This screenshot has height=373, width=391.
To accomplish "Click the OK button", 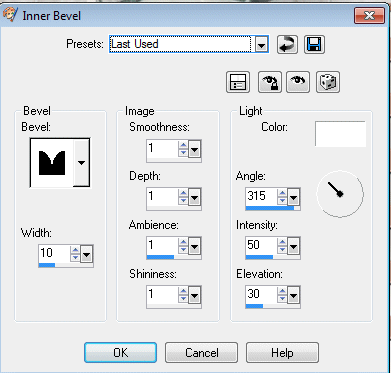I will pos(120,353).
